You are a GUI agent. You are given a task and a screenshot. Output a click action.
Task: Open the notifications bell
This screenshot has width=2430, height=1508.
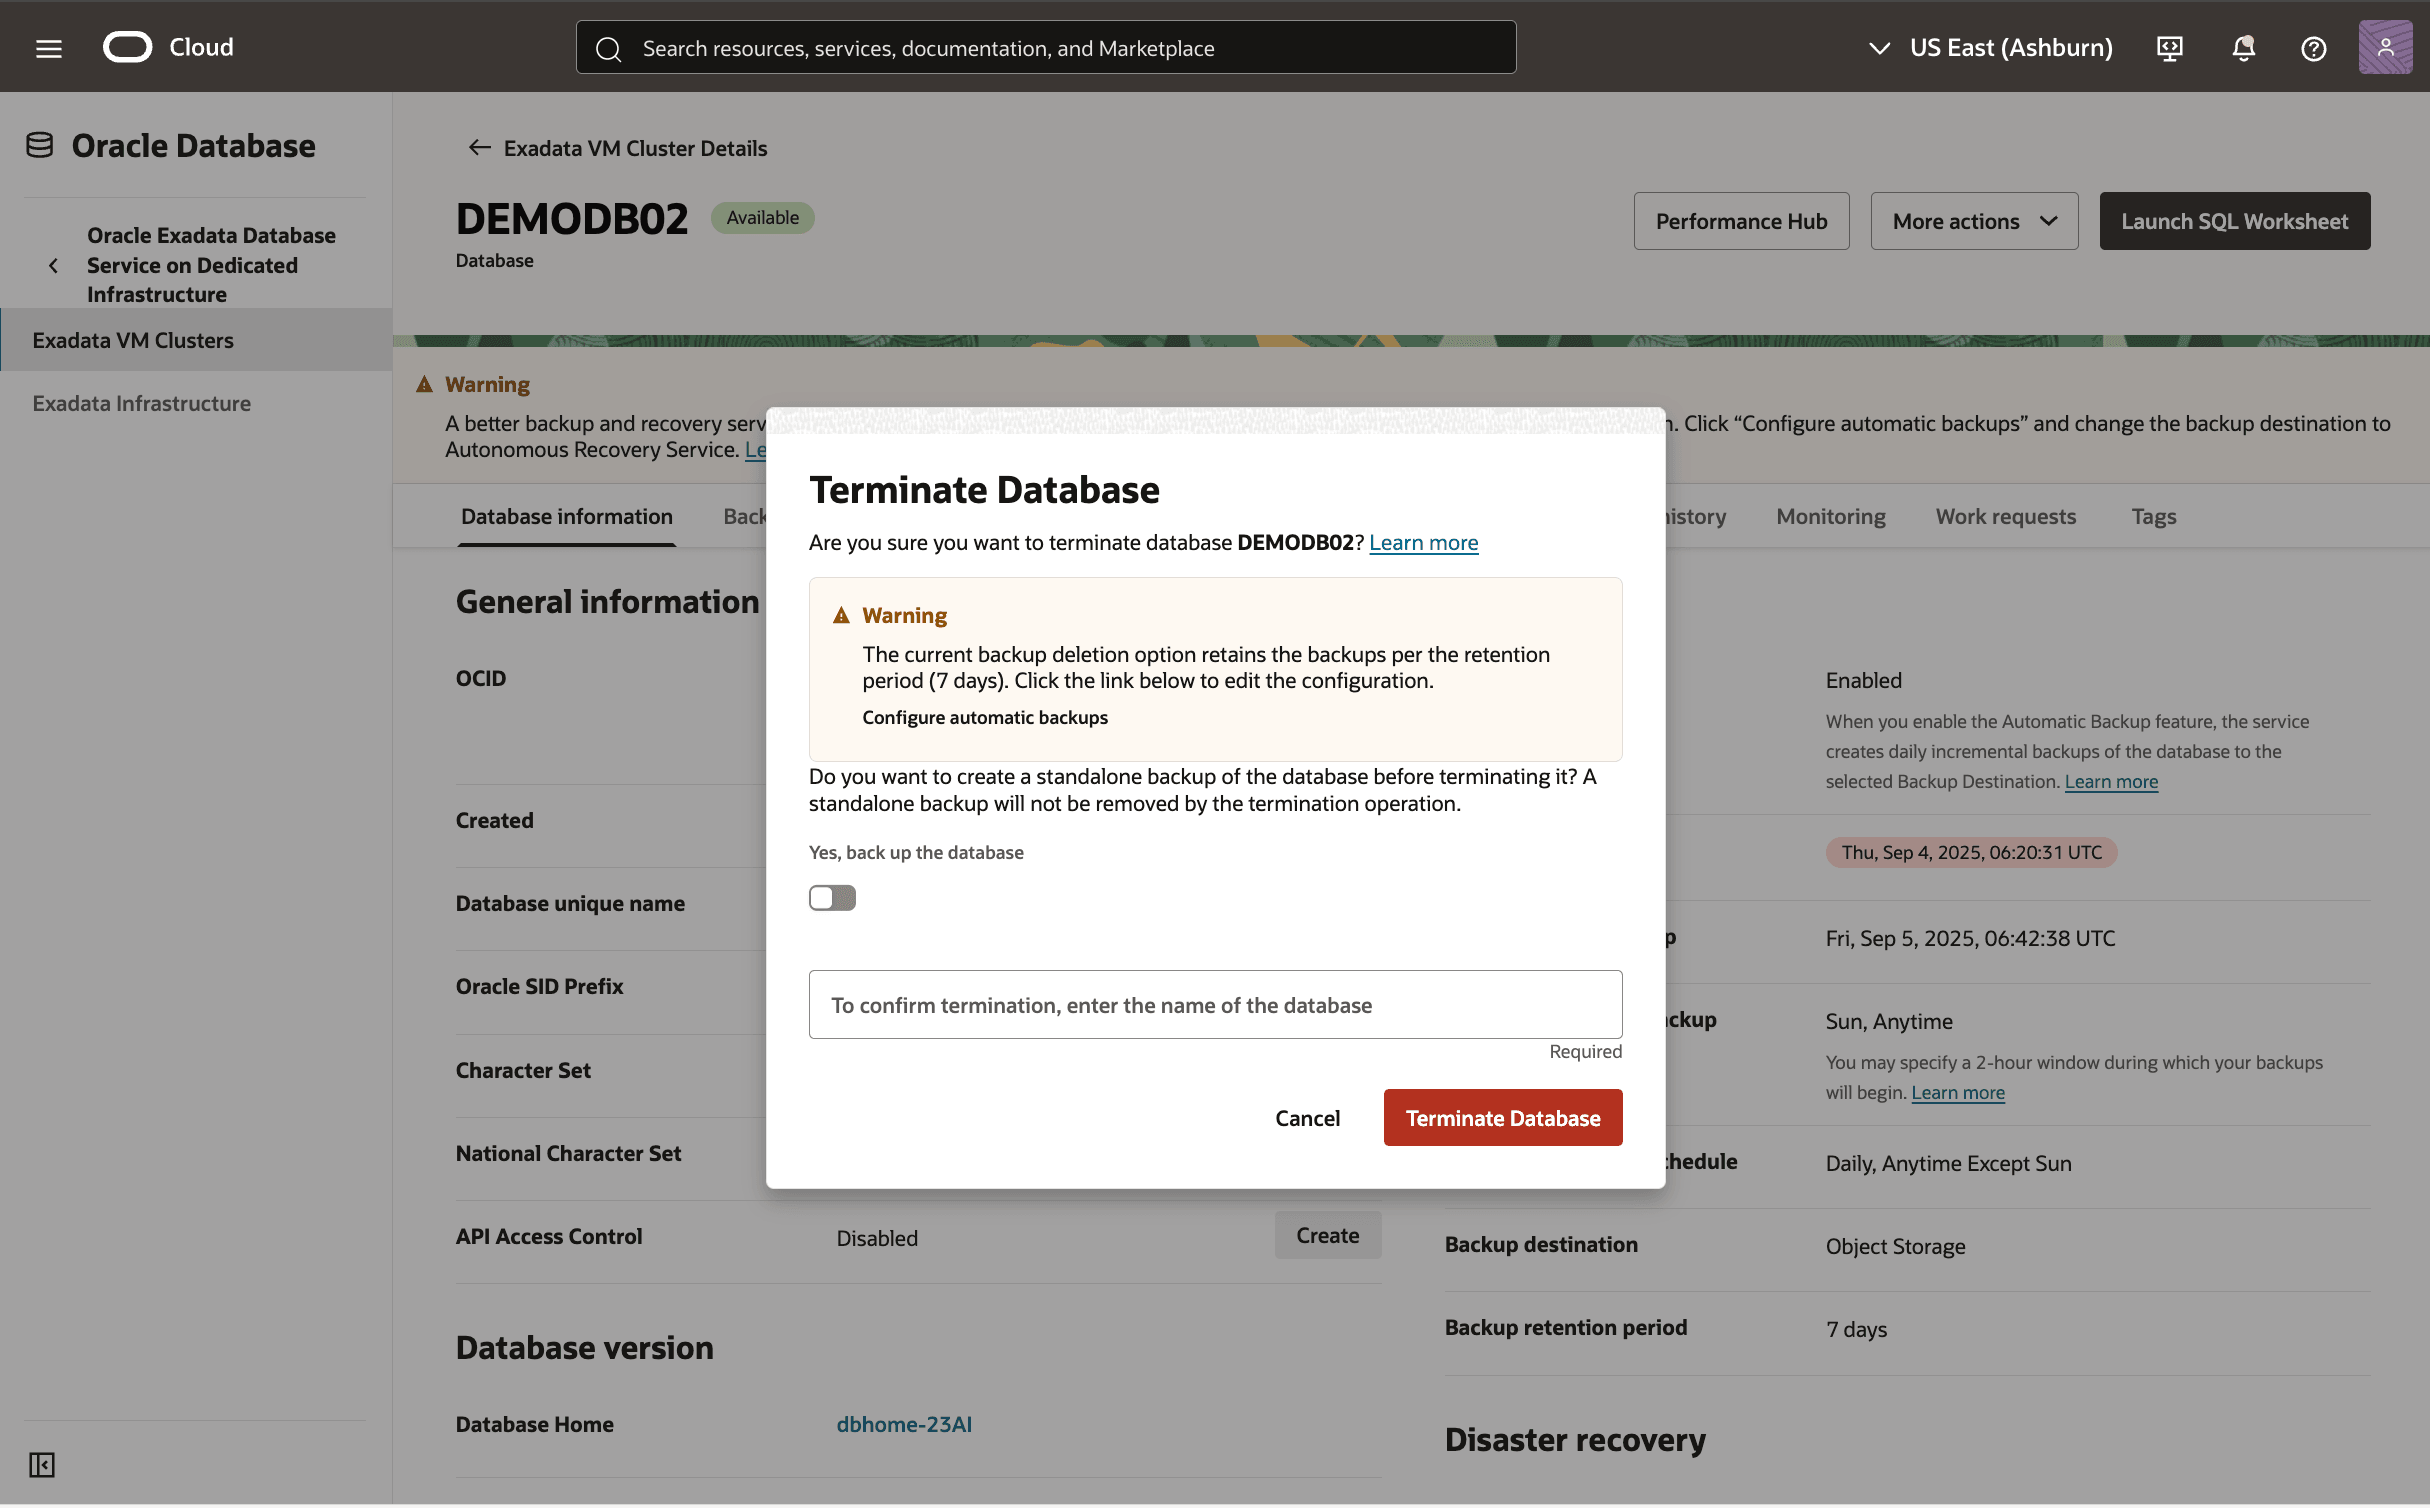point(2243,48)
